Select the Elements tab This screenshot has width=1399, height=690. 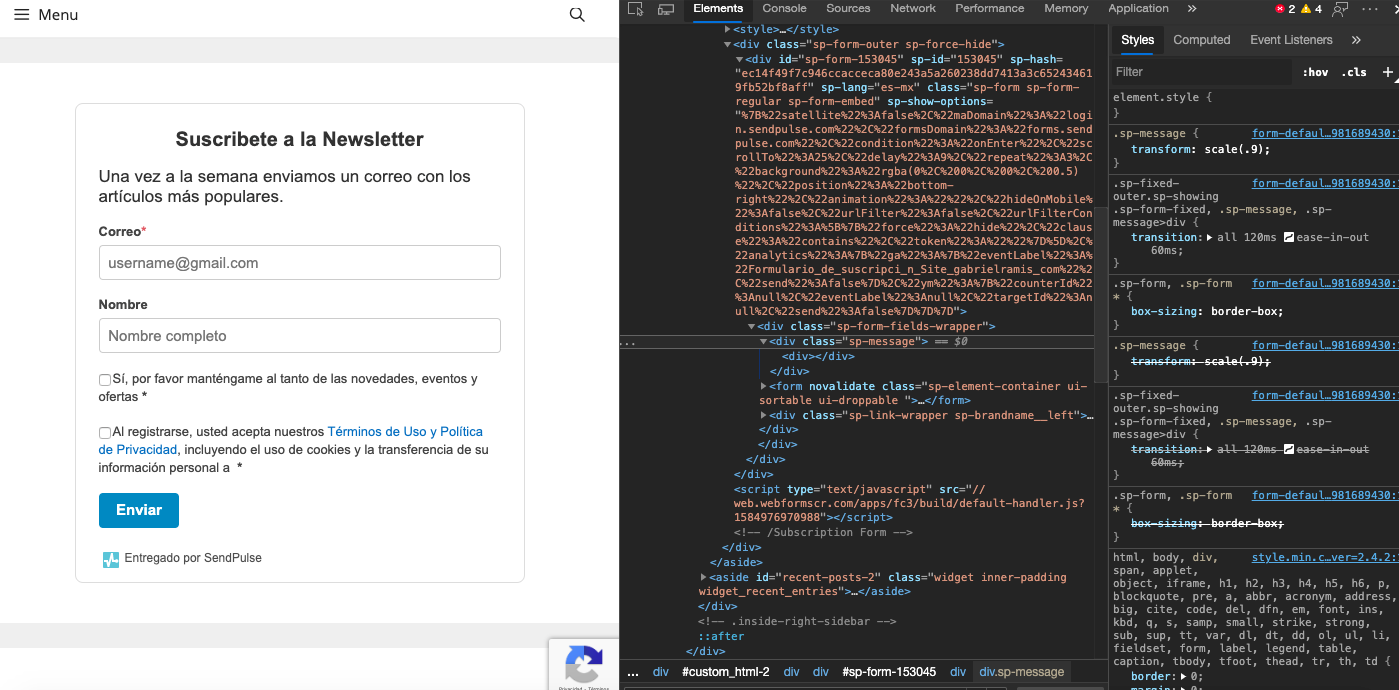point(718,9)
